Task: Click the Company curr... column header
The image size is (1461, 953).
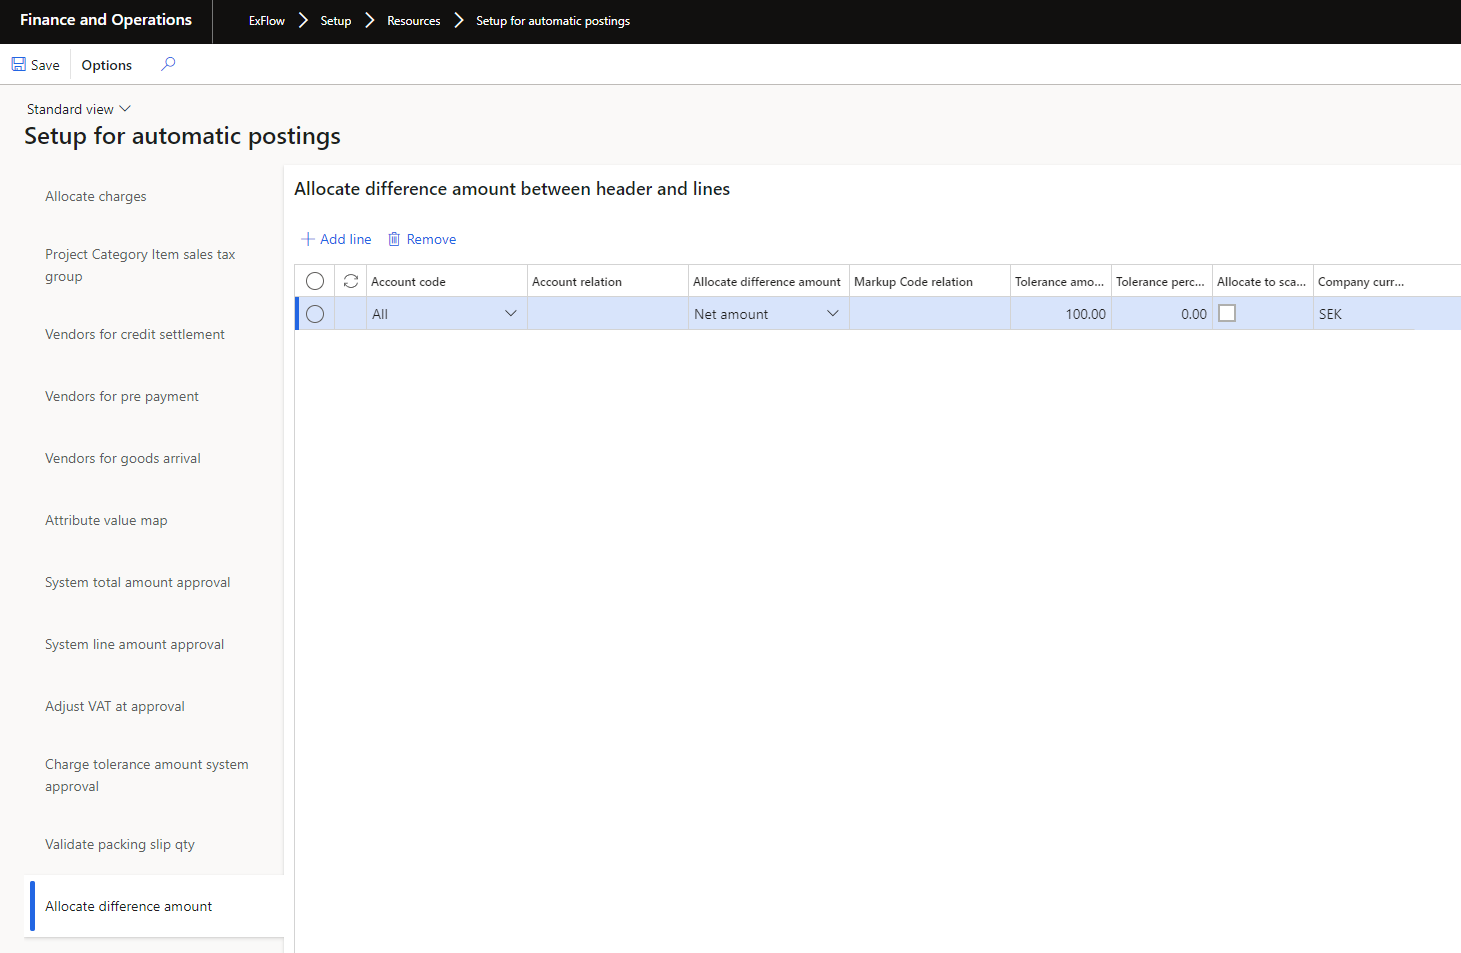Action: pos(1364,281)
